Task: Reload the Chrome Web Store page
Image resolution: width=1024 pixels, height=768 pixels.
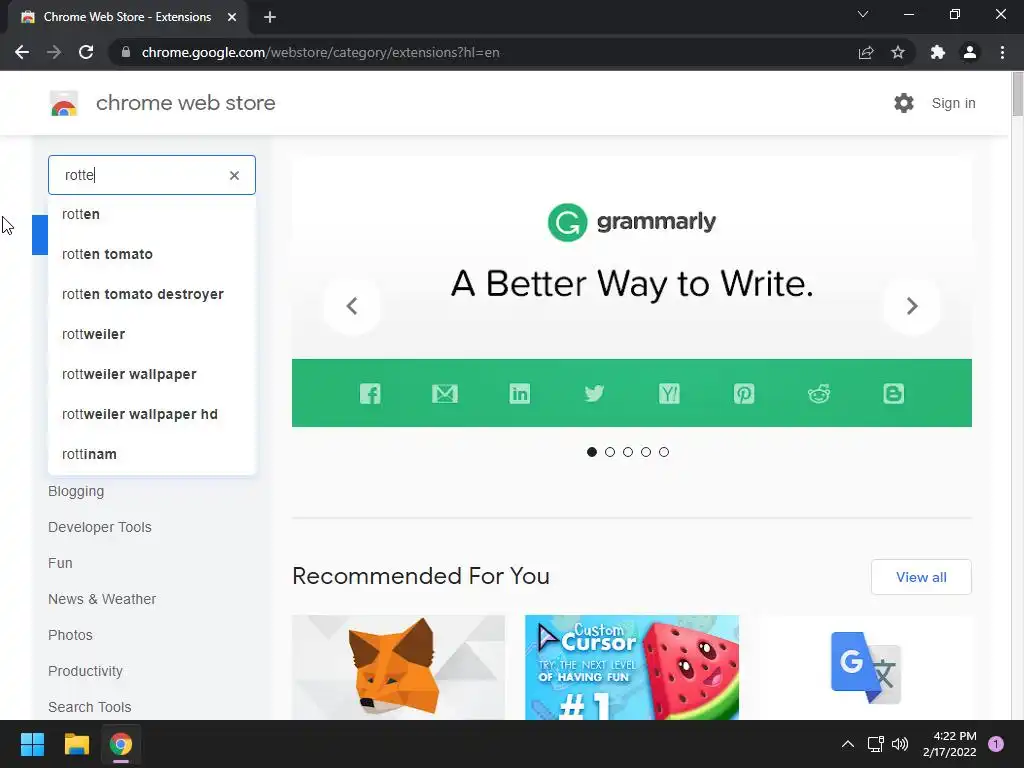Action: tap(86, 52)
